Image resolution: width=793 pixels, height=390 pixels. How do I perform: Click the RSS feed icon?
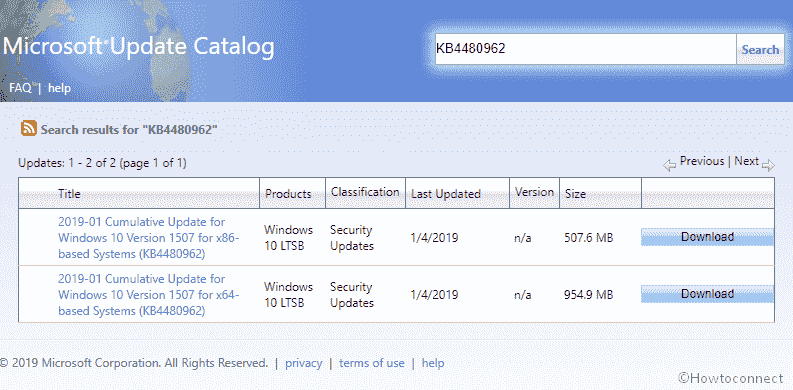click(29, 128)
